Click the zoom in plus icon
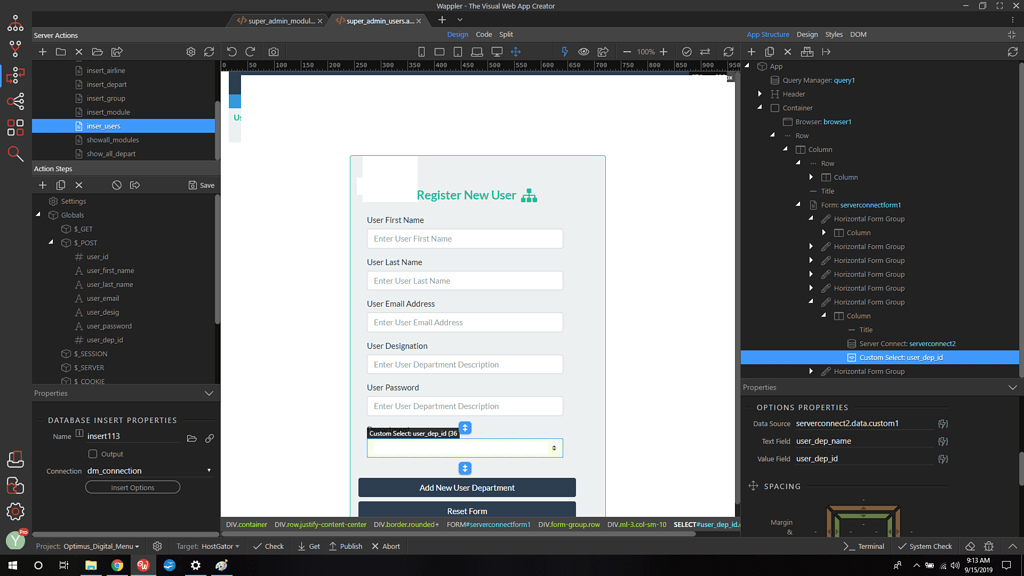The width and height of the screenshot is (1024, 576). pos(664,52)
